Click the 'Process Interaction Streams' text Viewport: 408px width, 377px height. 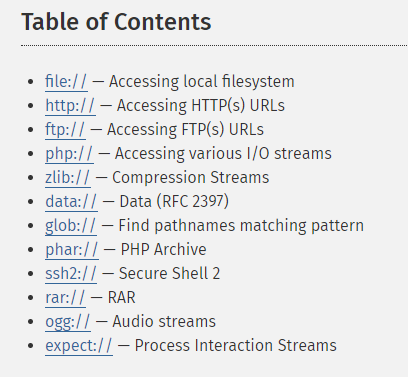pyautogui.click(x=235, y=346)
